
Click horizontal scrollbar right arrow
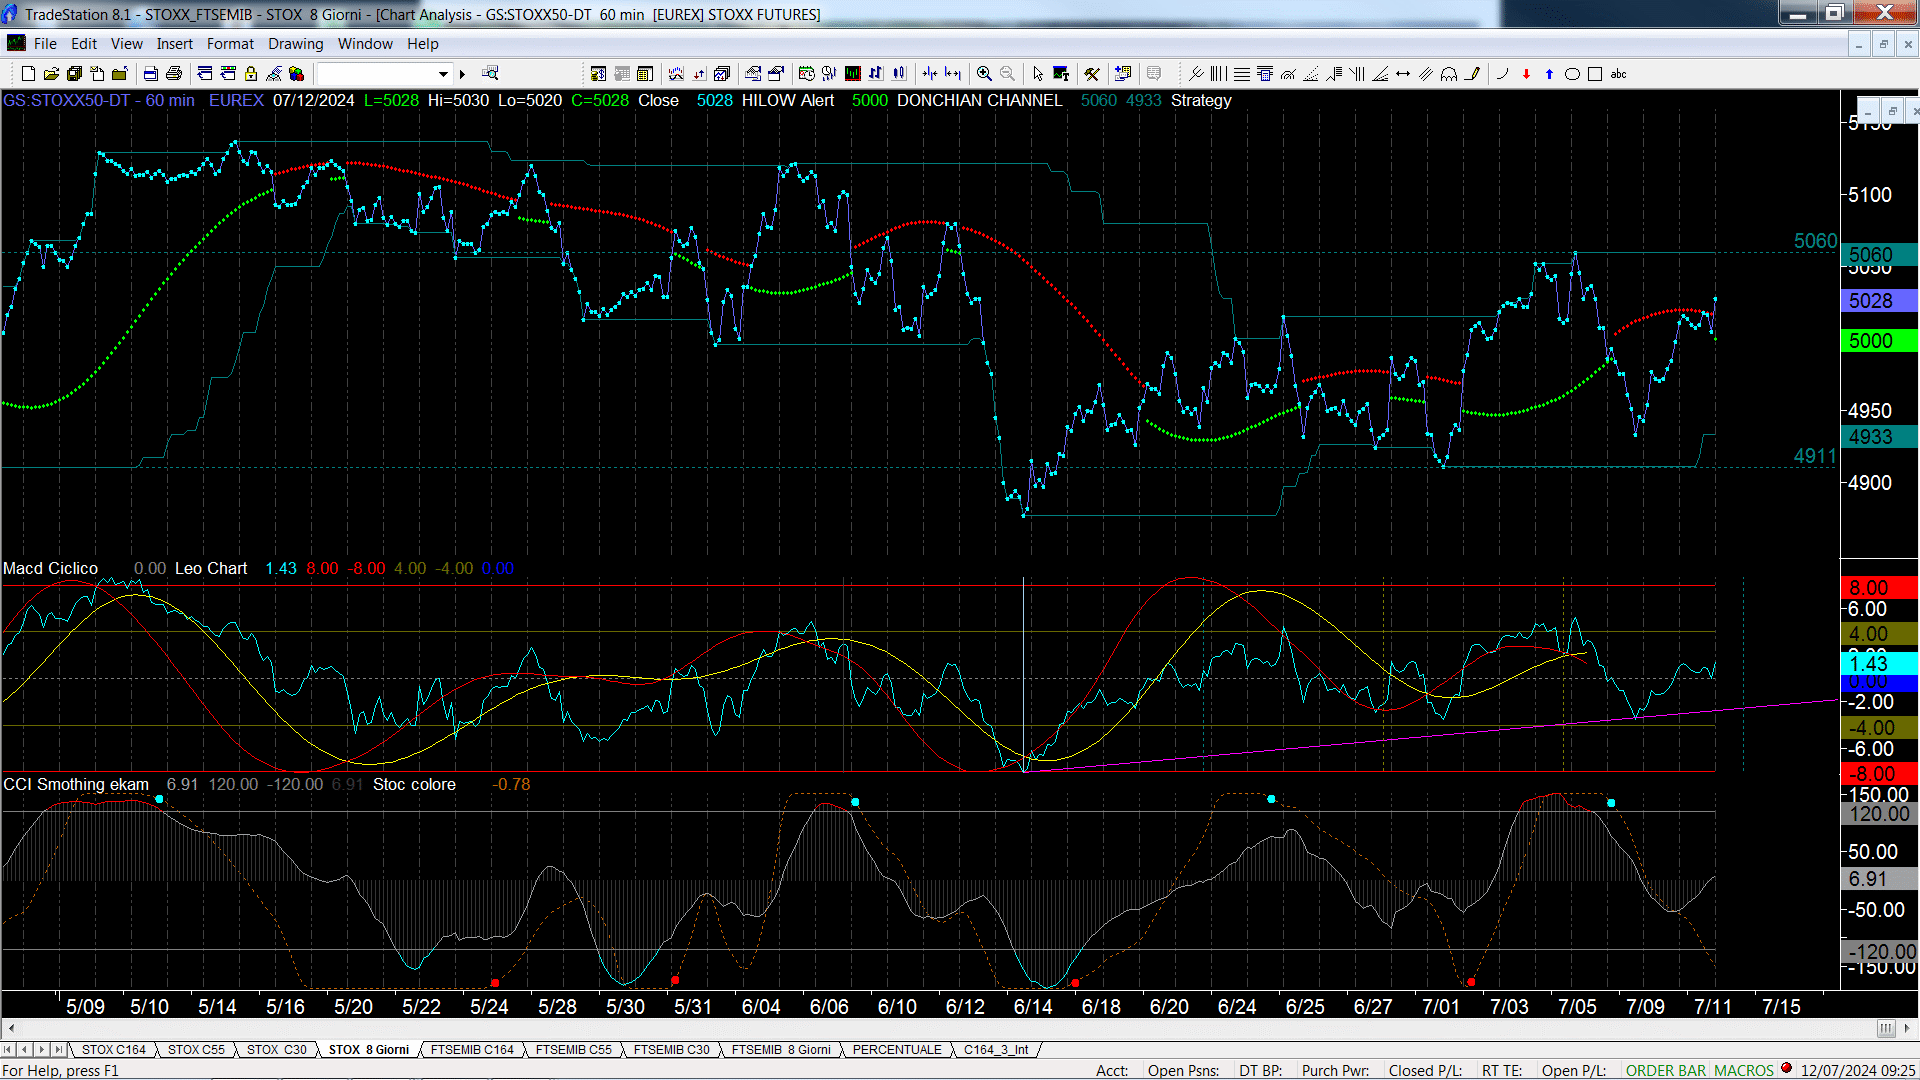1908,1028
